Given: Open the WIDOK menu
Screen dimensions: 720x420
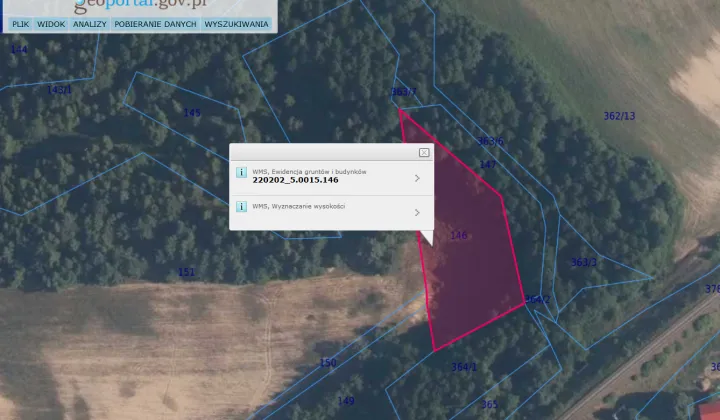Looking at the screenshot, I should [x=51, y=24].
